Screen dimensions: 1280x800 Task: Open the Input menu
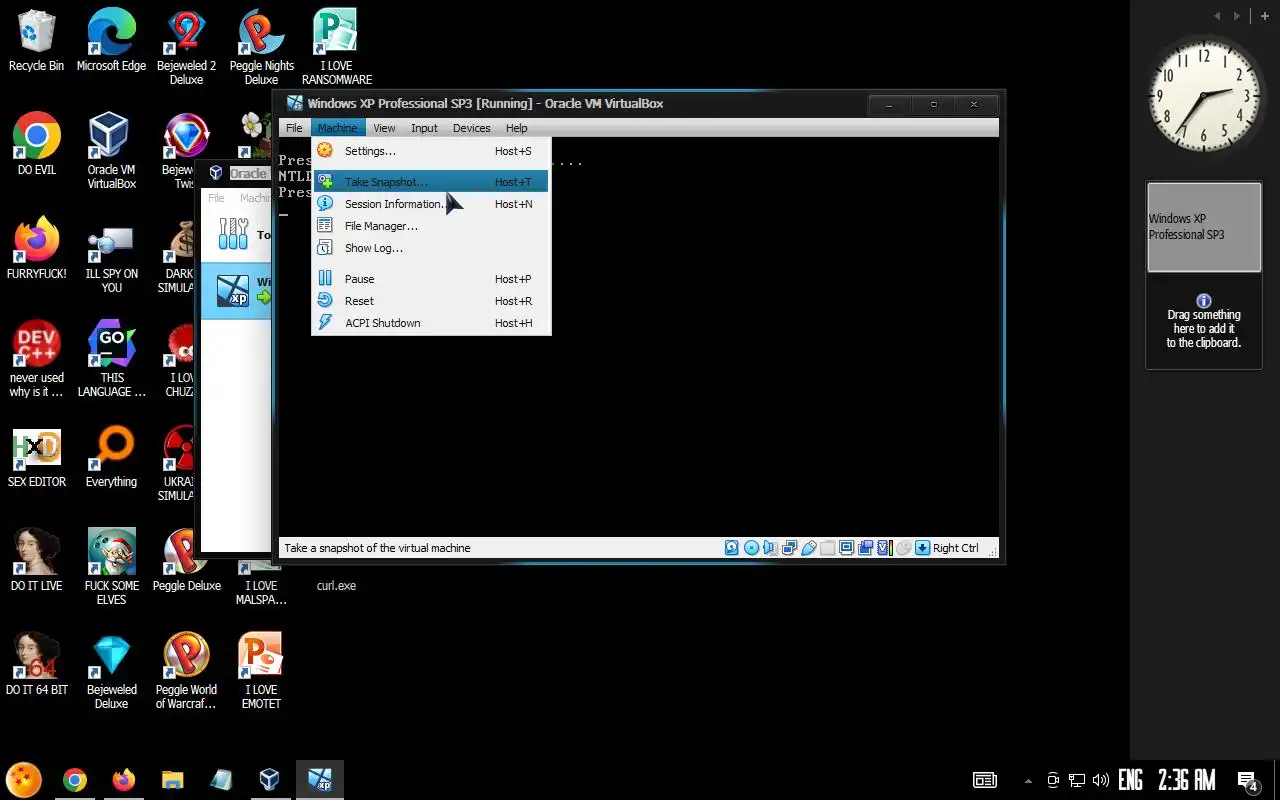[424, 128]
